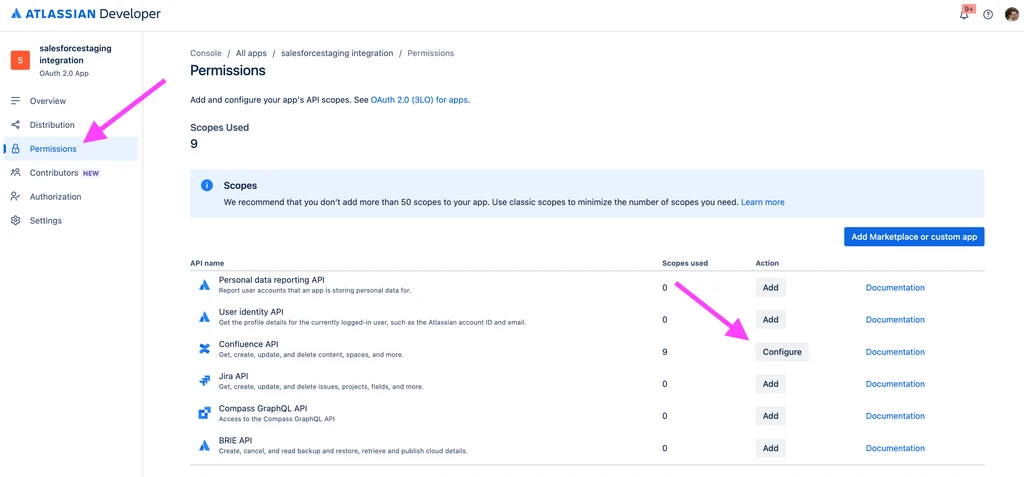
Task: Click the Permissions lock icon
Action: pyautogui.click(x=16, y=149)
